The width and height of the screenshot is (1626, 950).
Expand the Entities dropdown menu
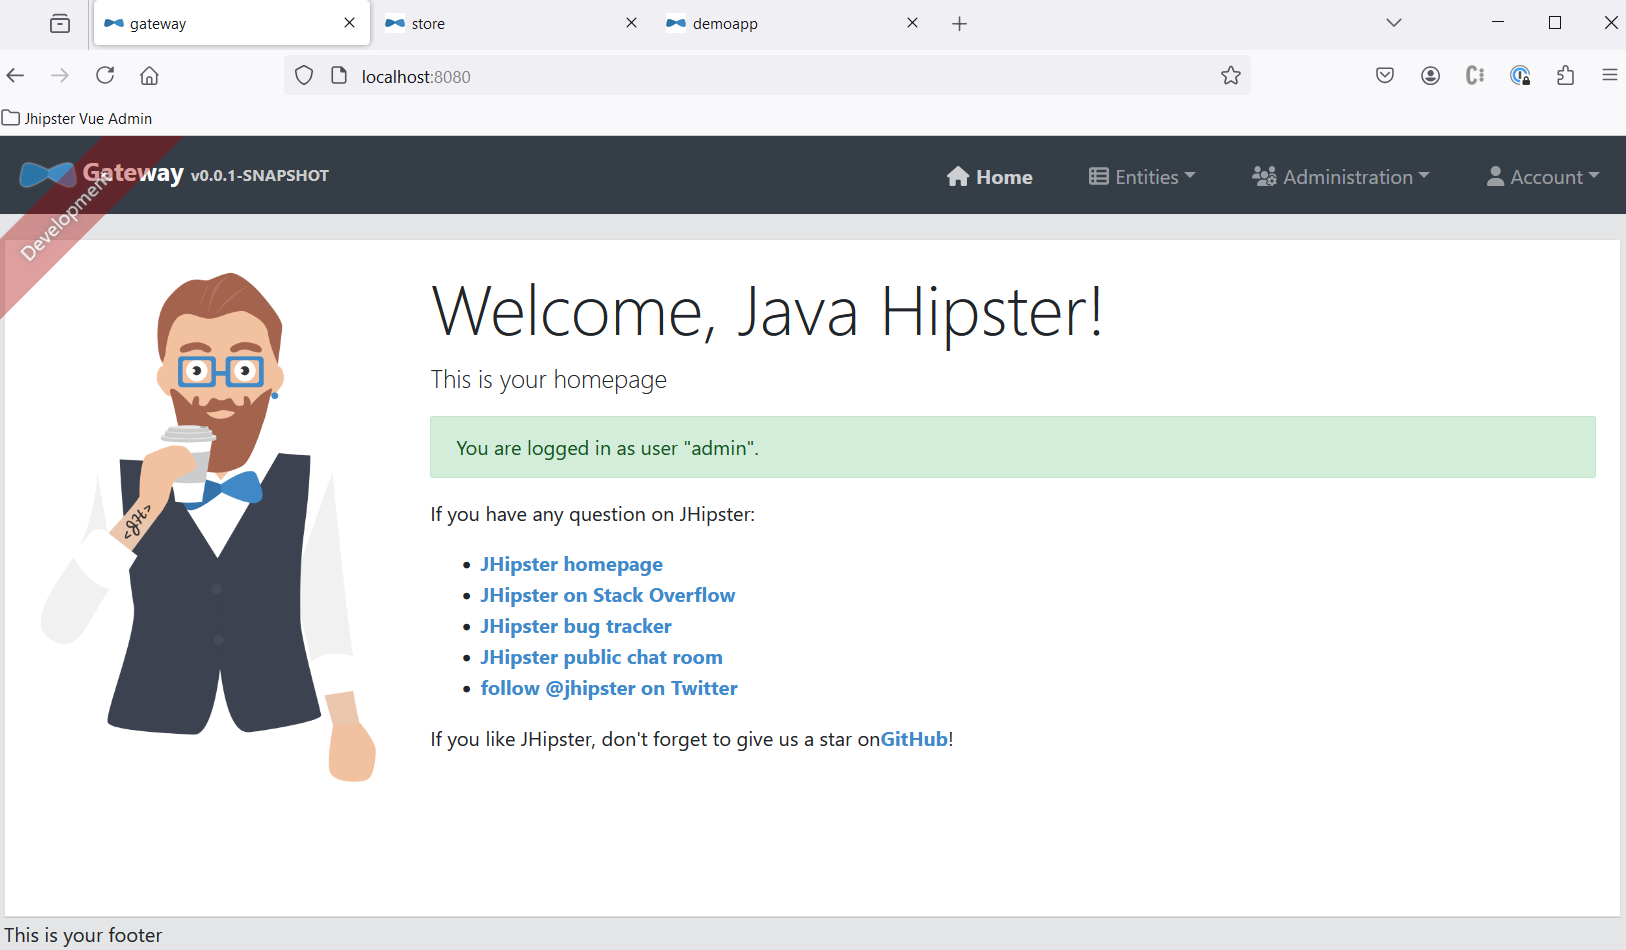click(1142, 177)
